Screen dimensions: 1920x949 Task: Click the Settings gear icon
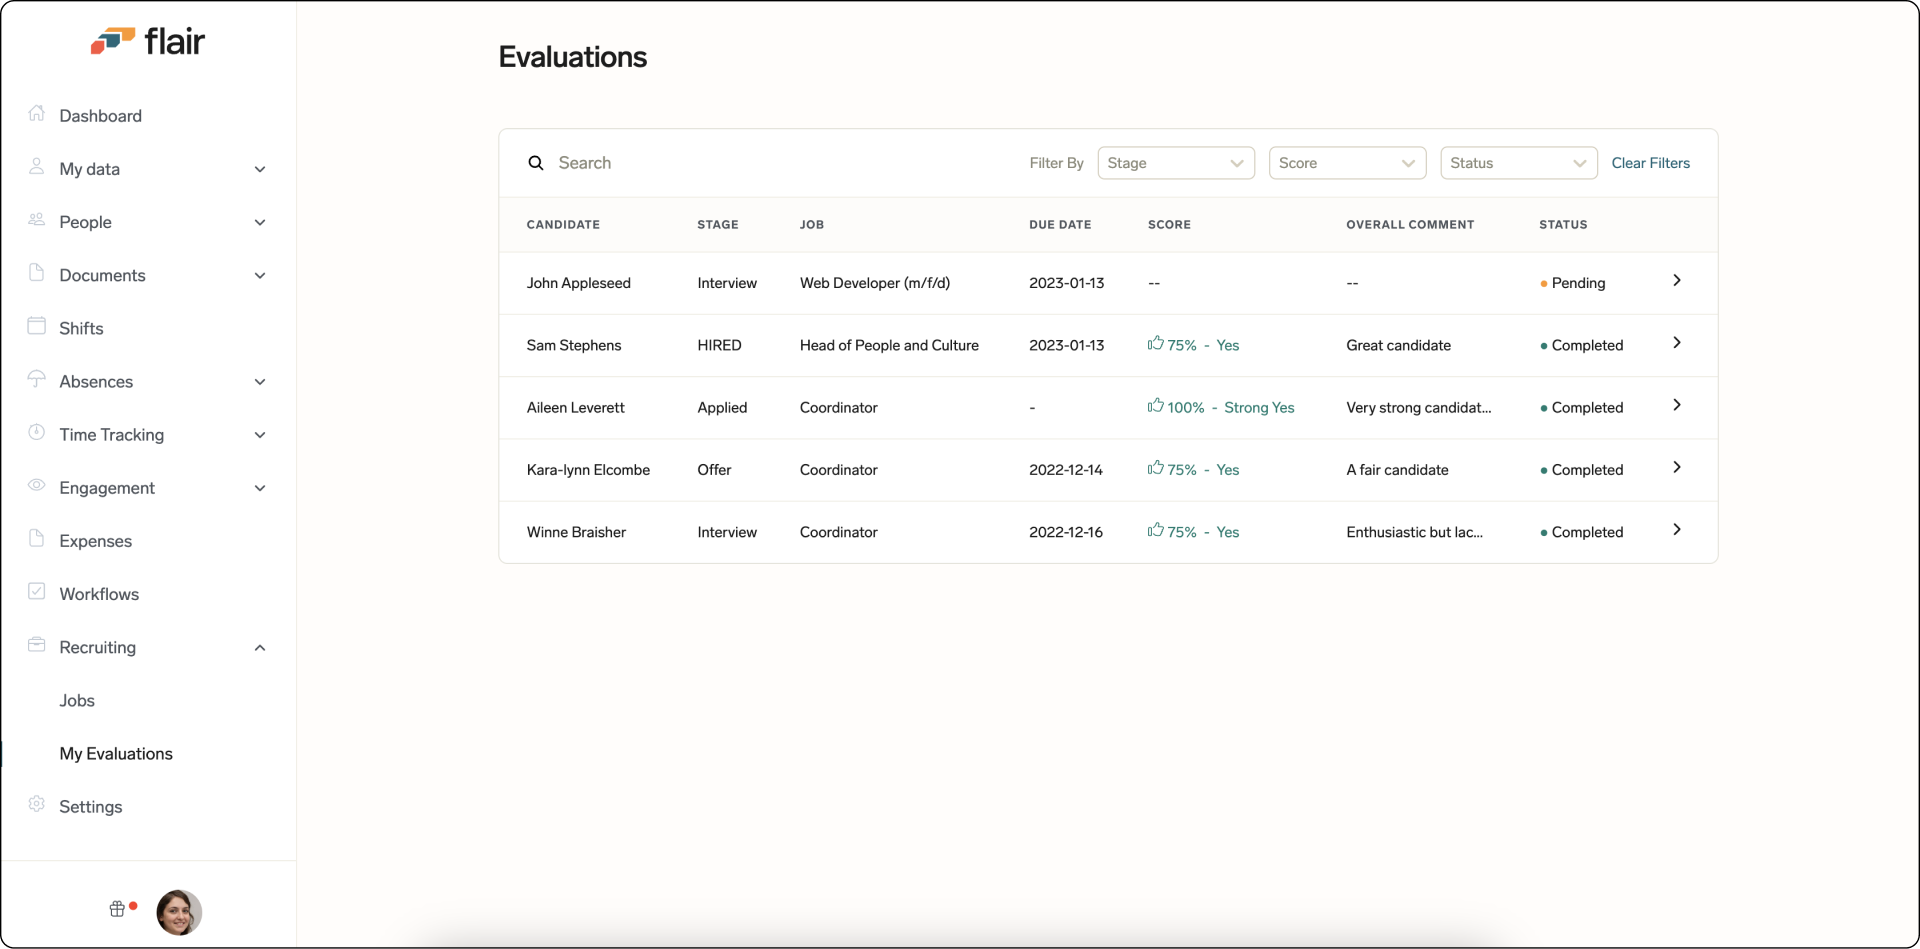pos(37,805)
